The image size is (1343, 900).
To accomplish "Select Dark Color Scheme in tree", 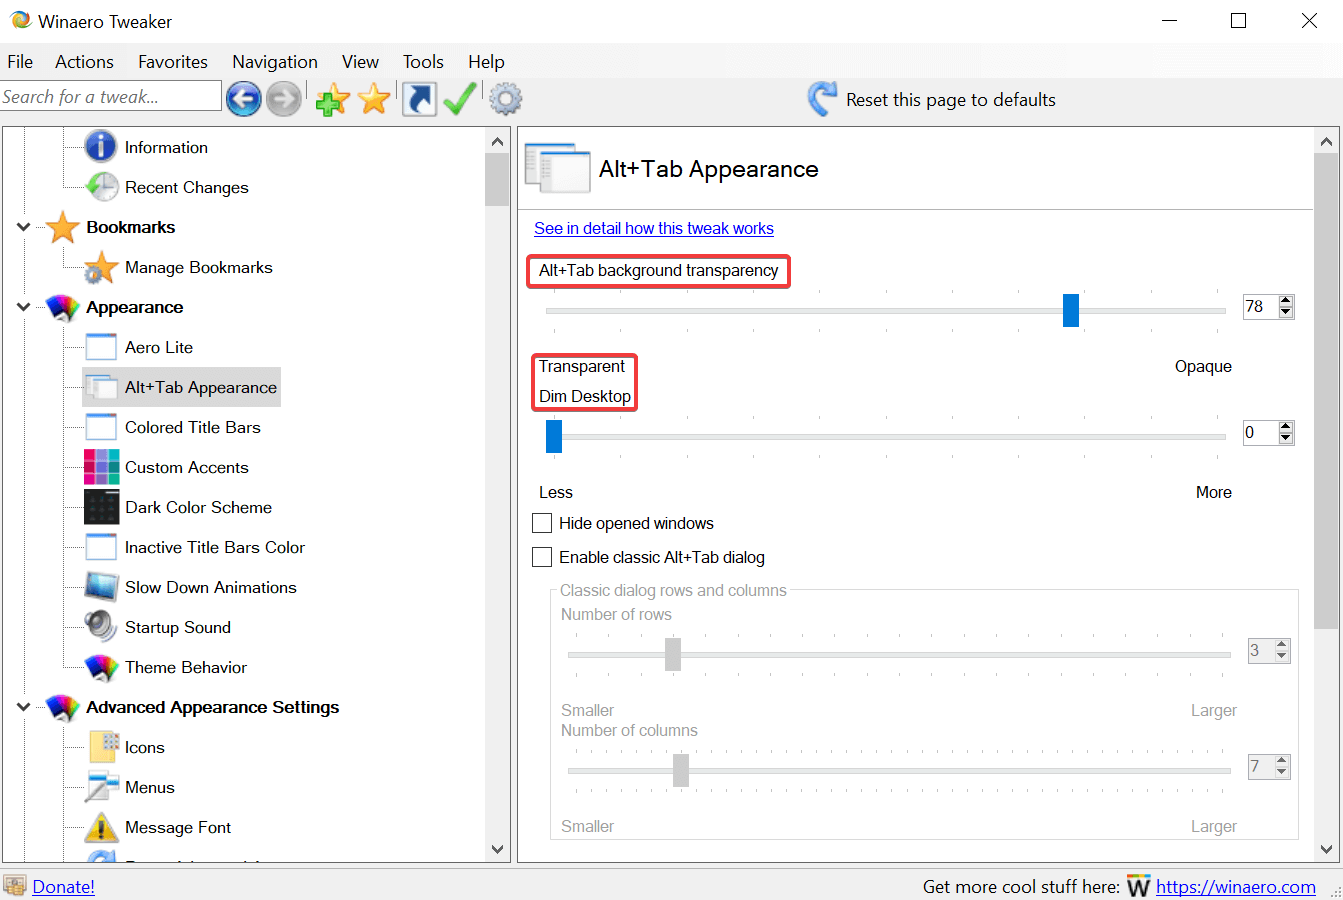I will (198, 507).
